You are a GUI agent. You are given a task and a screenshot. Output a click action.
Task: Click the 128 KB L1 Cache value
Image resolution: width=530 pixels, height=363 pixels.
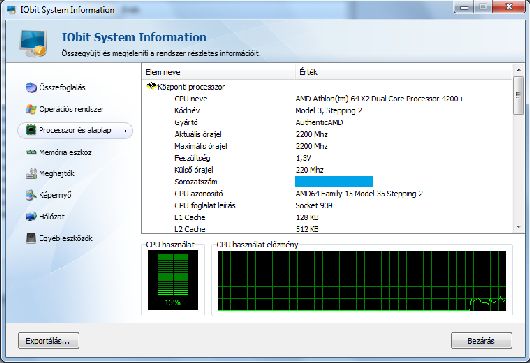click(x=307, y=217)
